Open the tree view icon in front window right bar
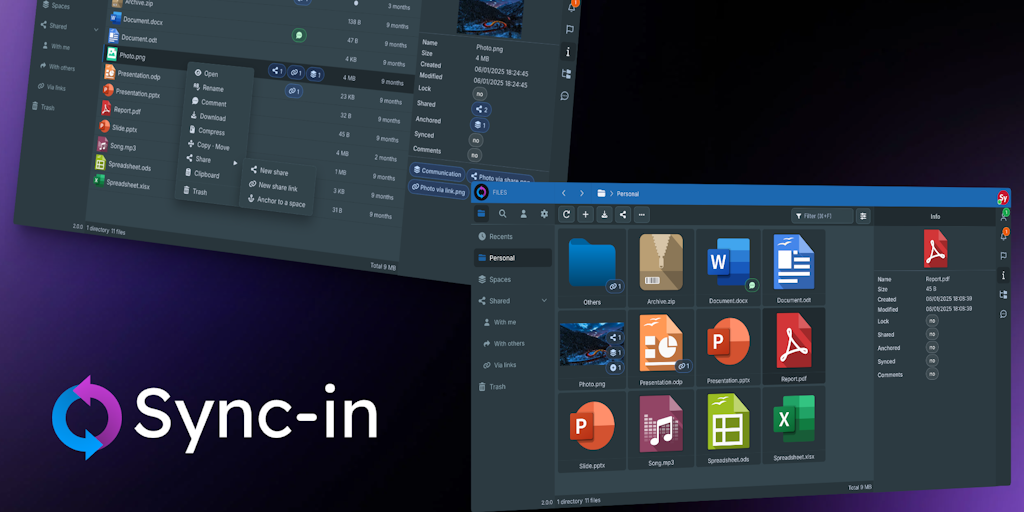Viewport: 1024px width, 512px height. pyautogui.click(x=1004, y=295)
